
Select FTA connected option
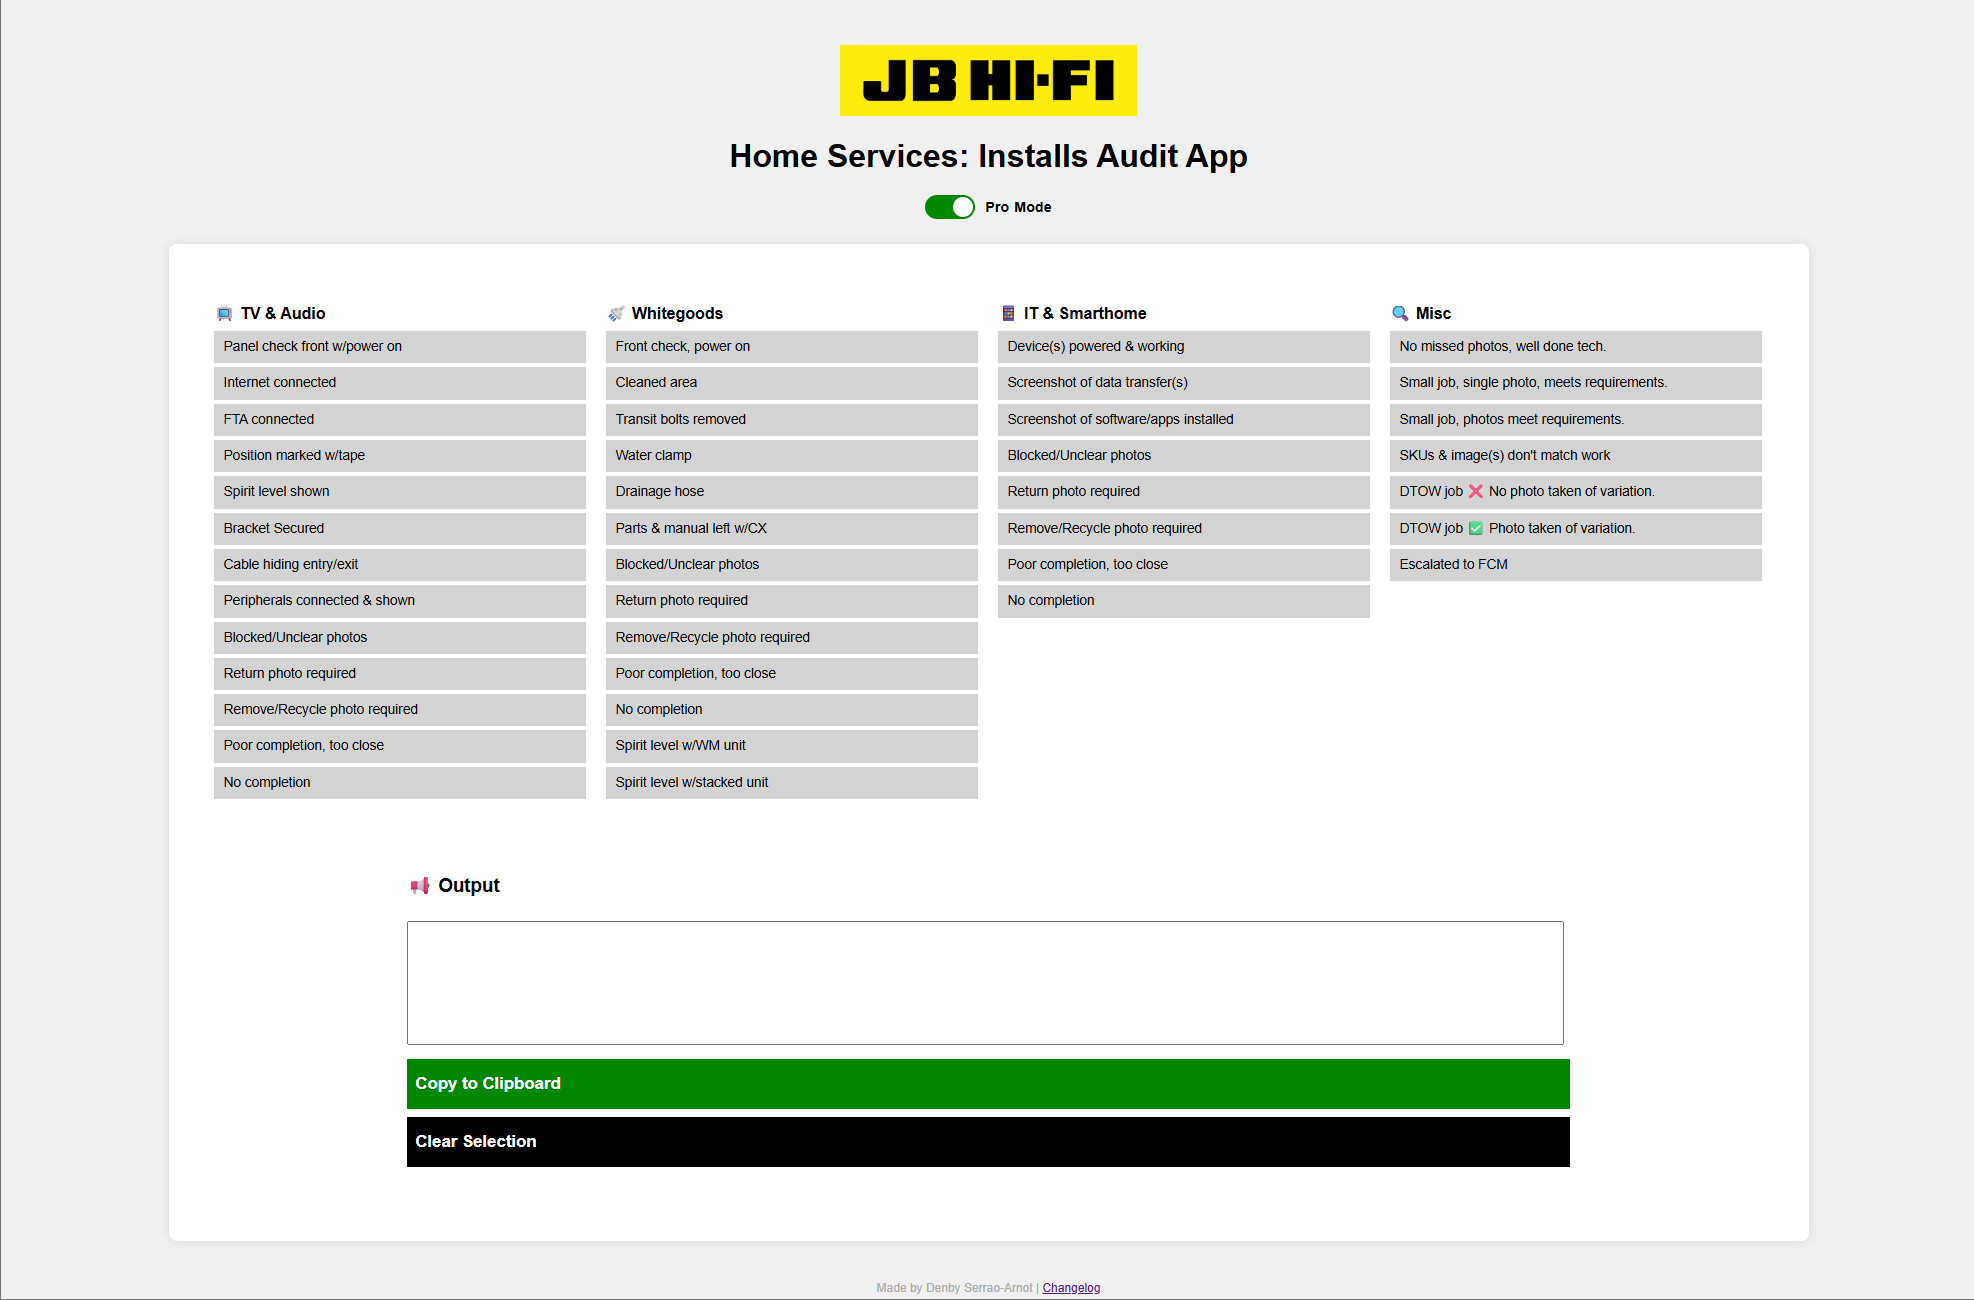400,420
